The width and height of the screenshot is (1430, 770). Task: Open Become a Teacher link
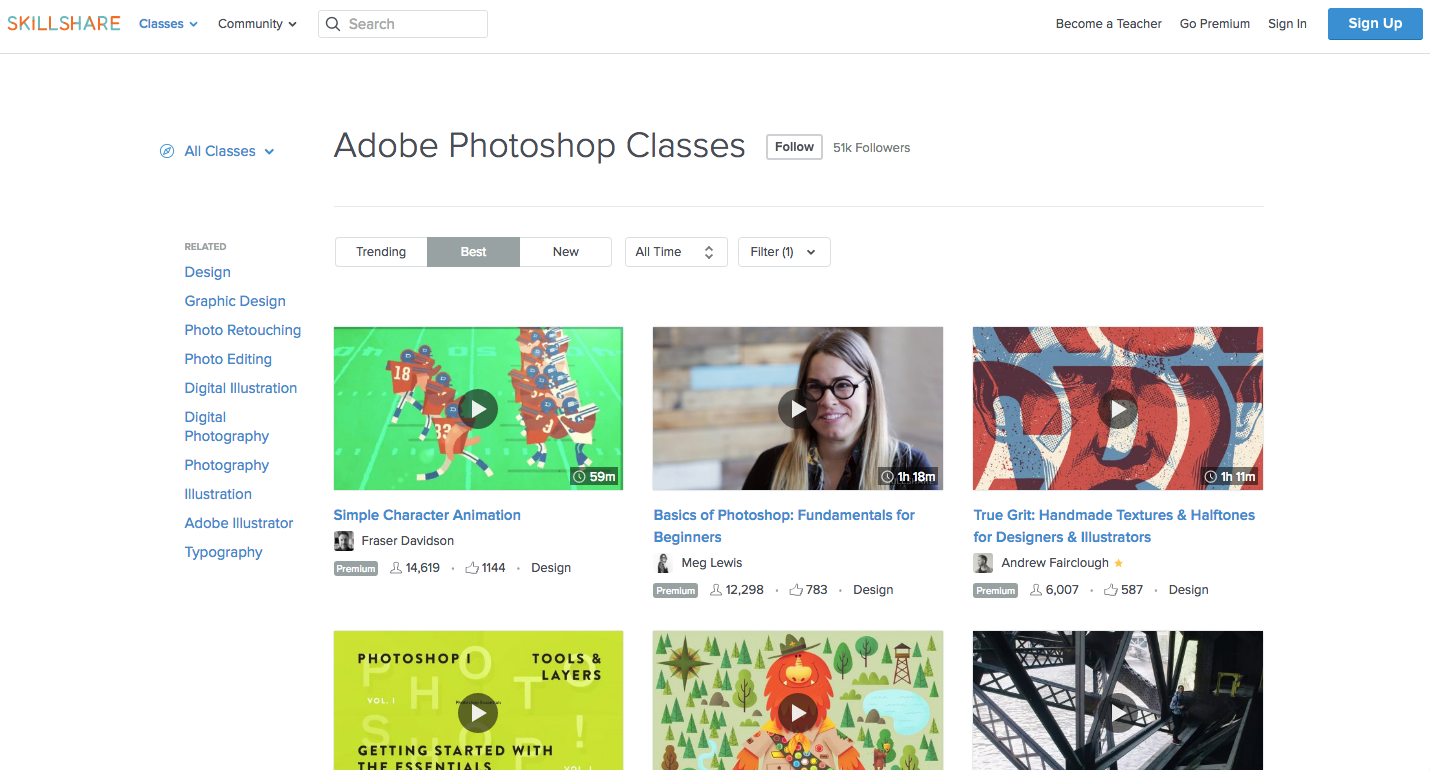[1109, 24]
